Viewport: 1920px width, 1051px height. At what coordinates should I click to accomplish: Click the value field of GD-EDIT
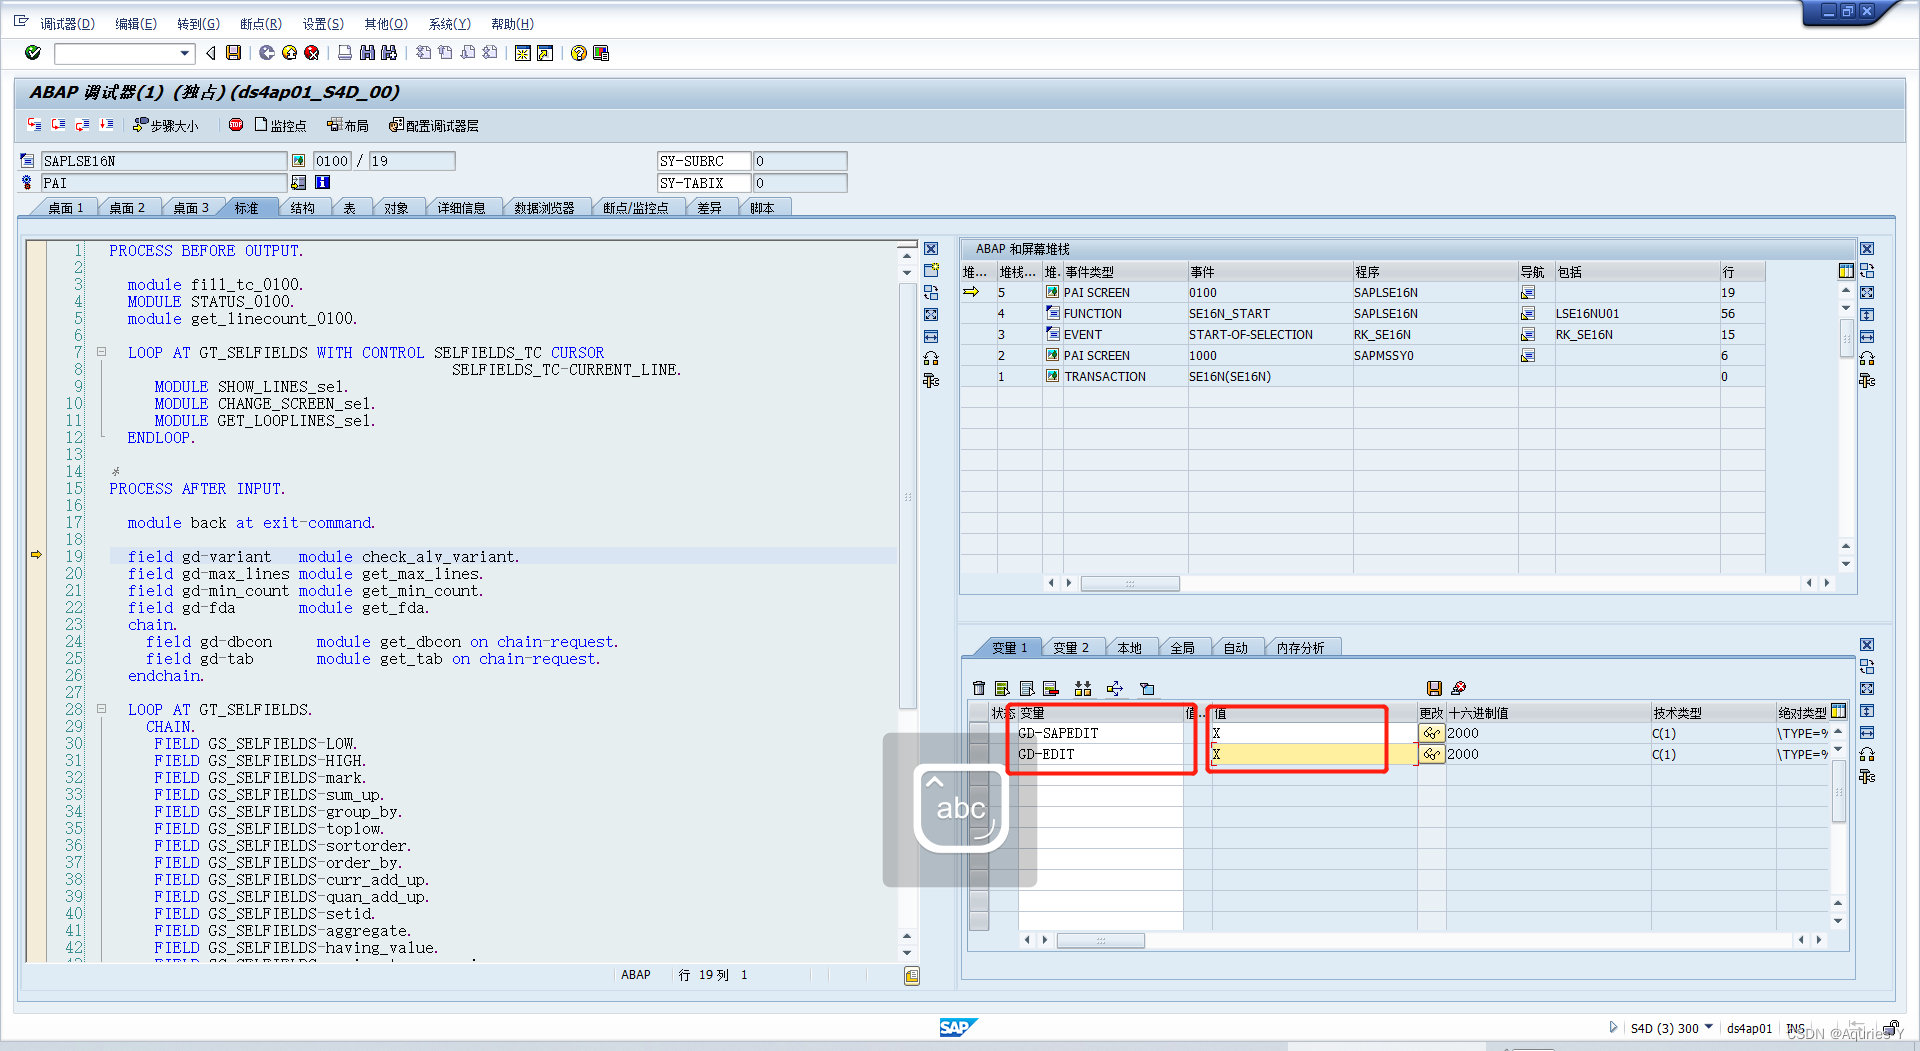[x=1314, y=754]
